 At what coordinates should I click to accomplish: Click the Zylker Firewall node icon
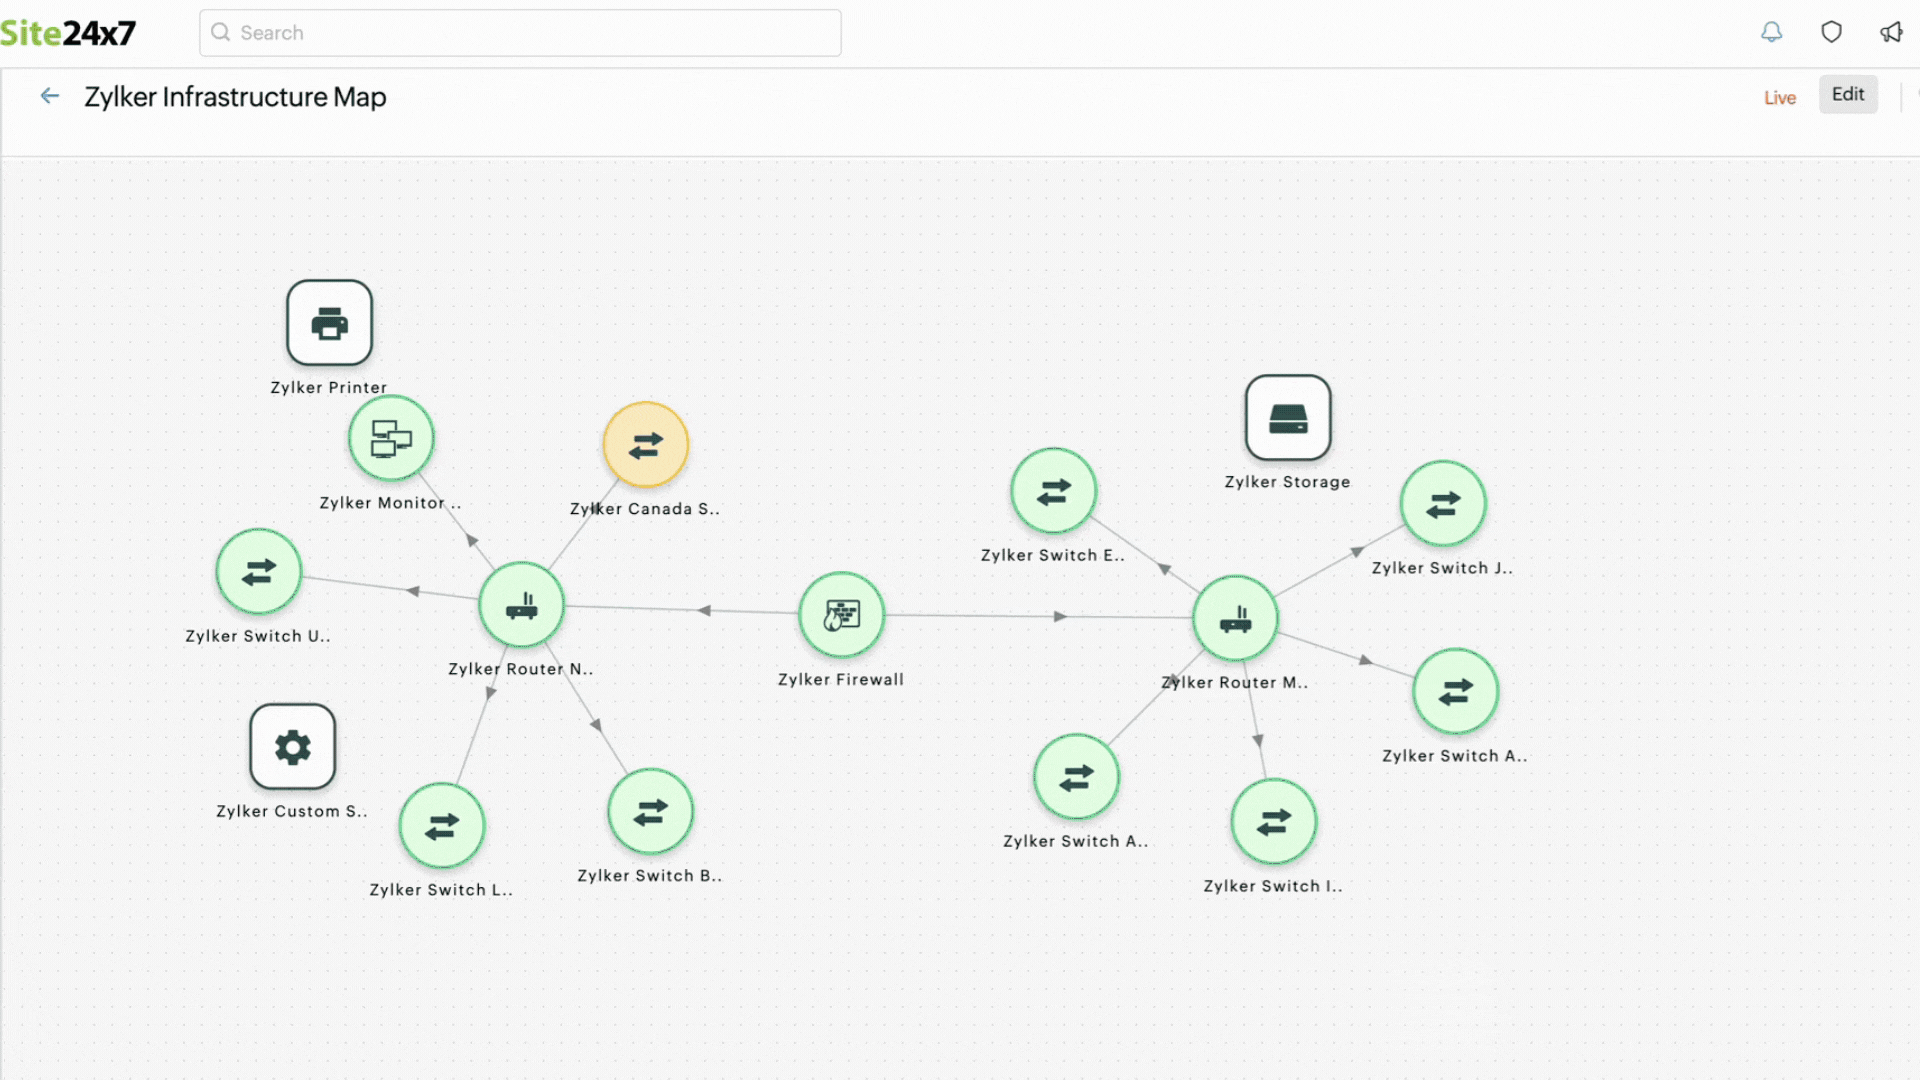[x=839, y=616]
